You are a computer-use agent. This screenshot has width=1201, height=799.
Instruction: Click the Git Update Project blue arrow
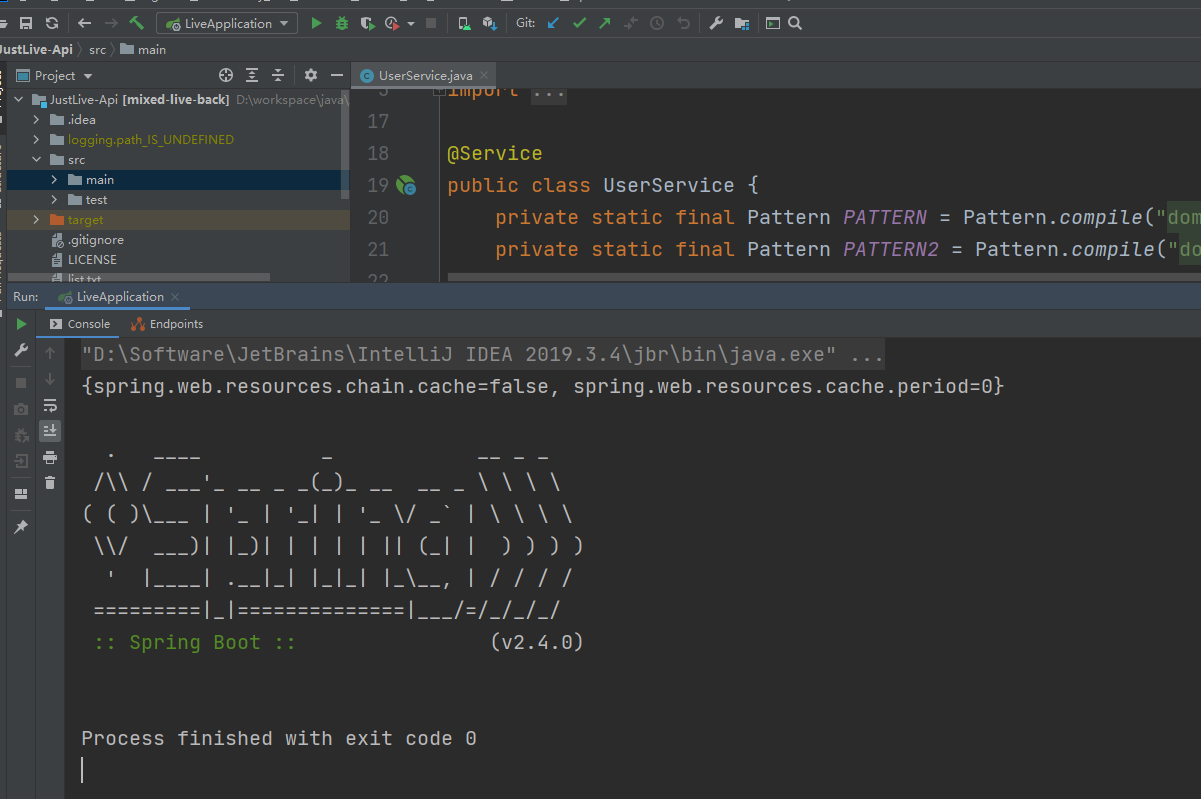pyautogui.click(x=553, y=23)
